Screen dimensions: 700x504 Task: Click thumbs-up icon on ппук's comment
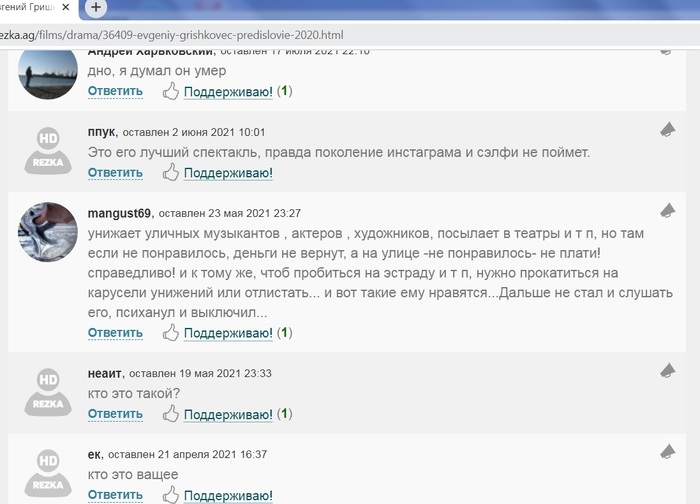[171, 172]
